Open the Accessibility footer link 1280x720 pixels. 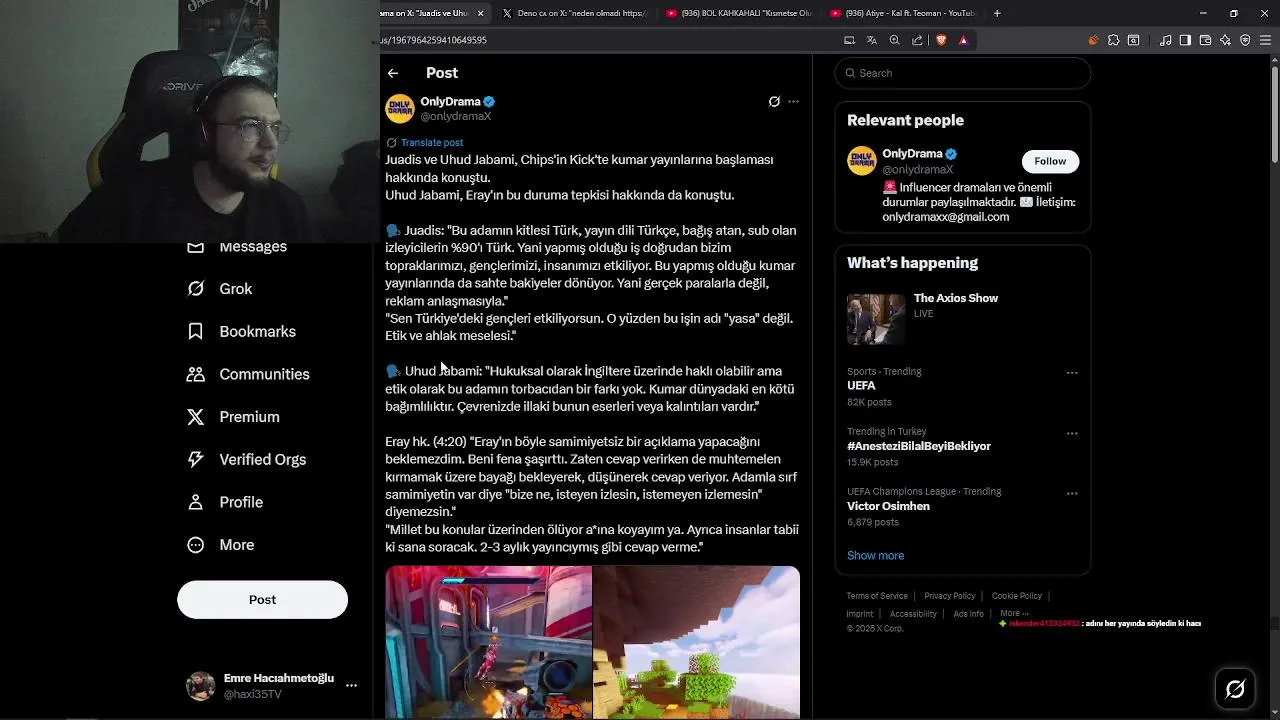point(913,614)
